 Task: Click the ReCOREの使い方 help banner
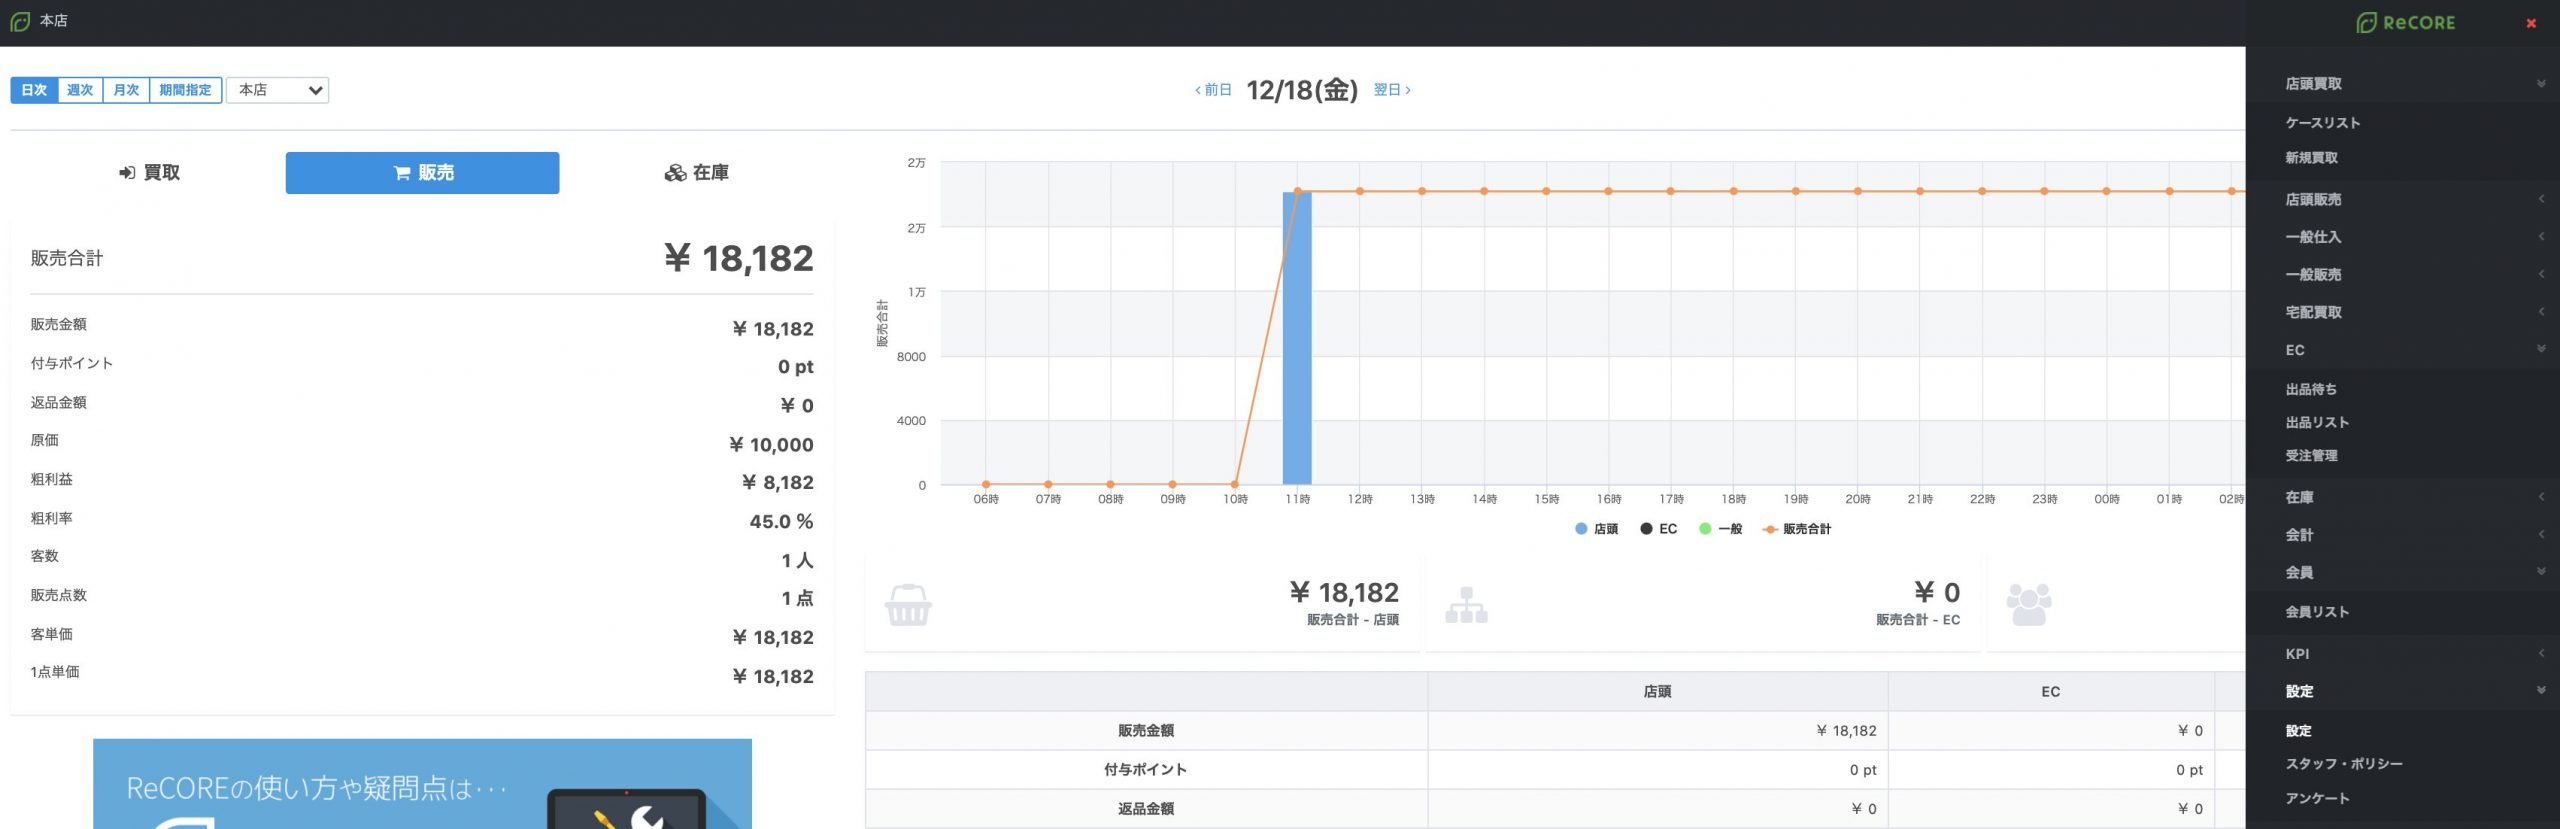(x=422, y=784)
